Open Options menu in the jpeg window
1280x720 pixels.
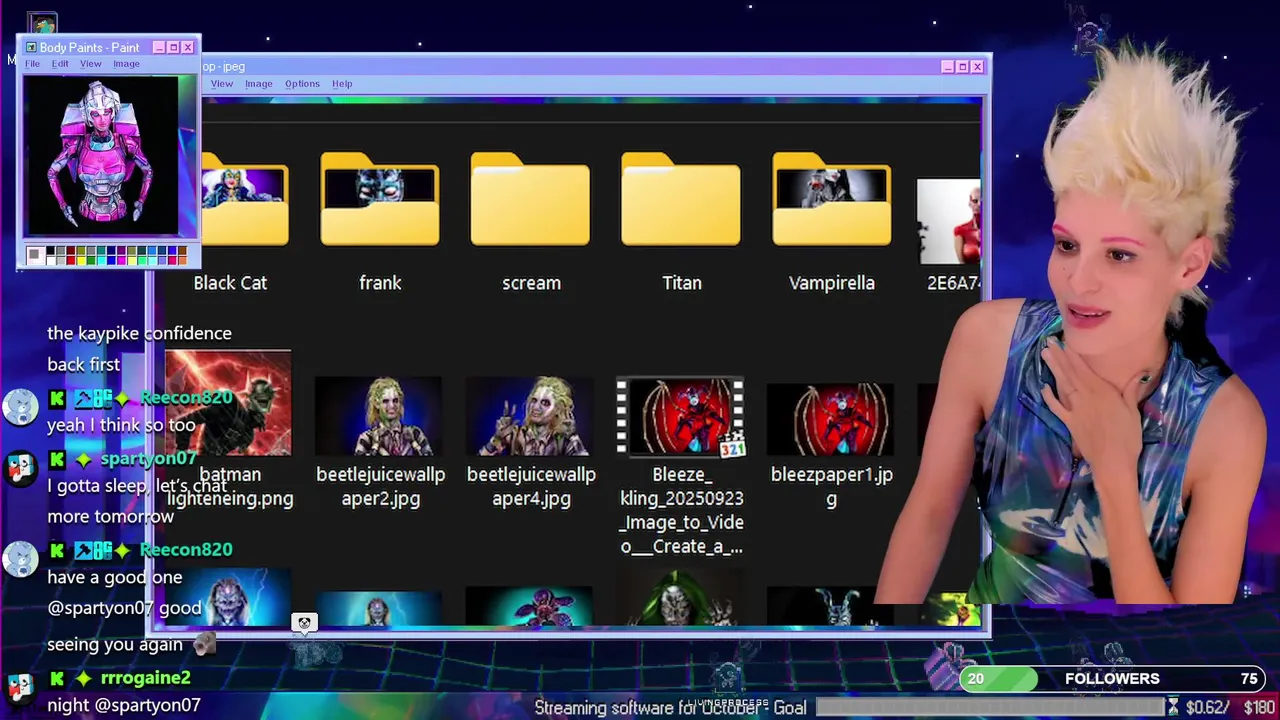click(x=302, y=84)
